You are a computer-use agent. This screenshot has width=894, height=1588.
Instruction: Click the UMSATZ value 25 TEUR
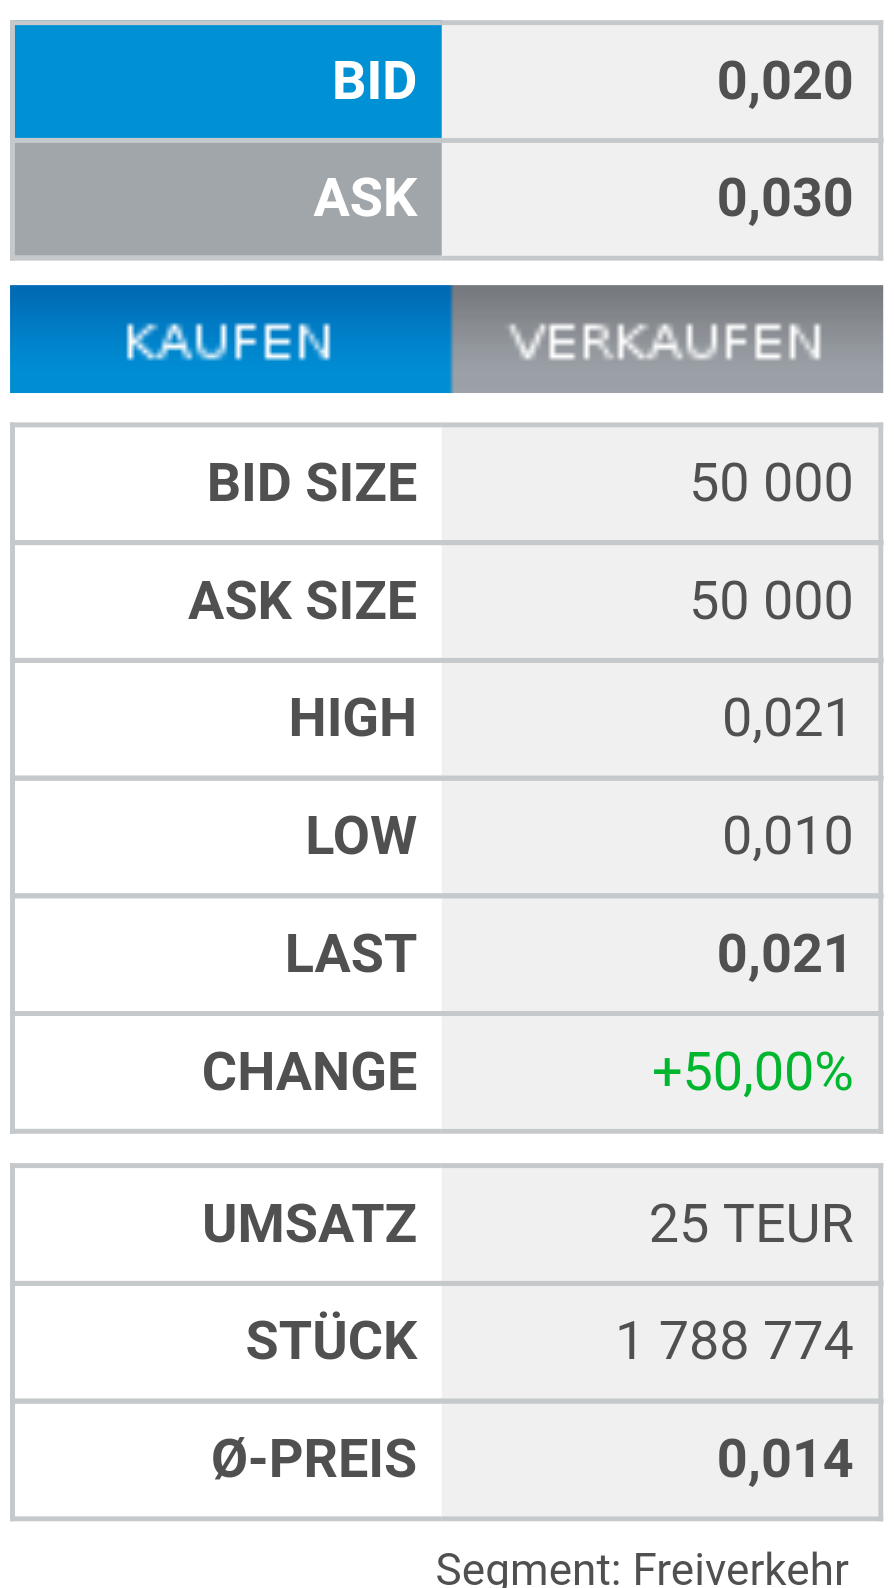point(751,1224)
